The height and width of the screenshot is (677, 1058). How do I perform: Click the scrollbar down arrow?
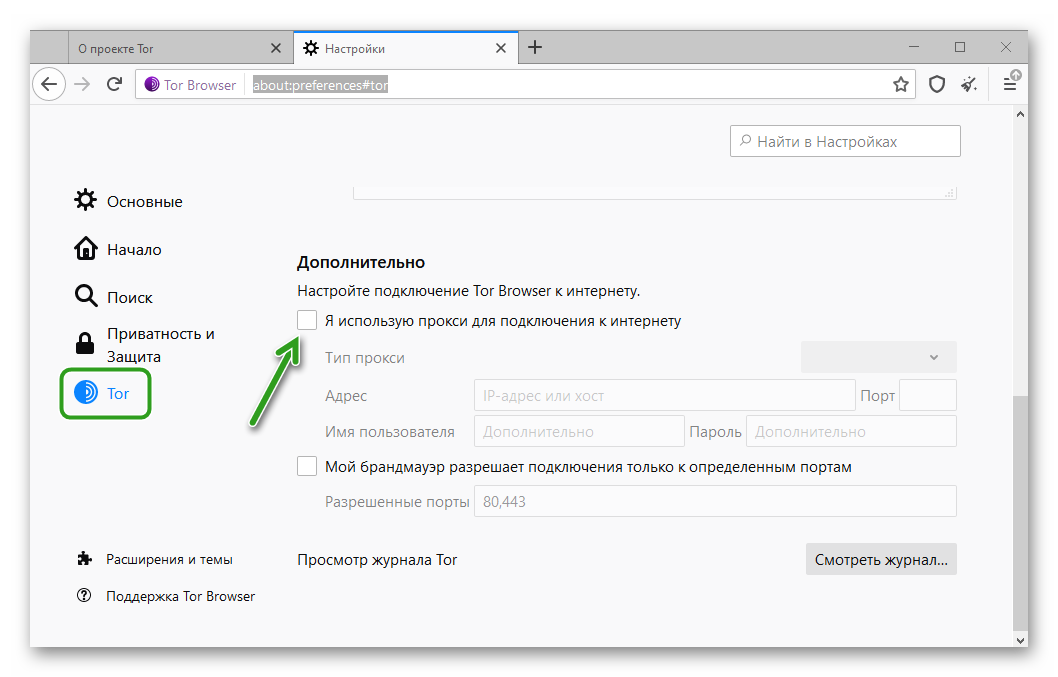tap(1020, 640)
